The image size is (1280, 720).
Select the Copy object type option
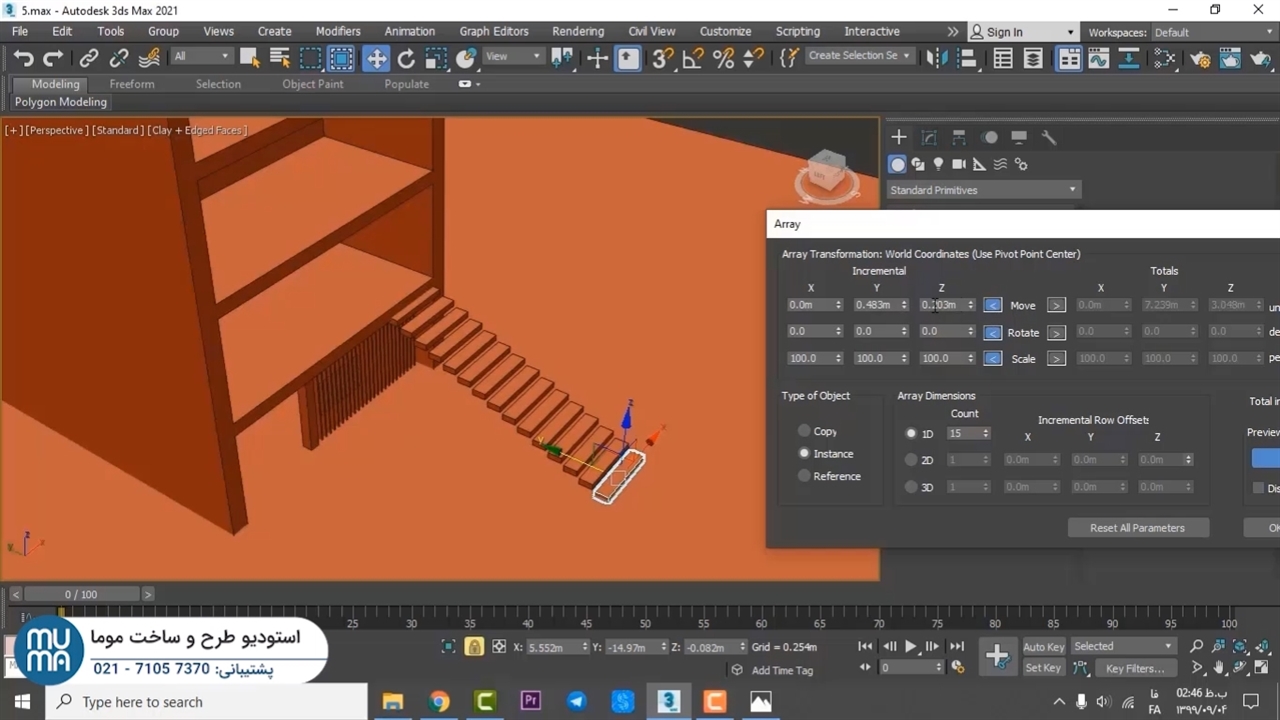pyautogui.click(x=804, y=431)
